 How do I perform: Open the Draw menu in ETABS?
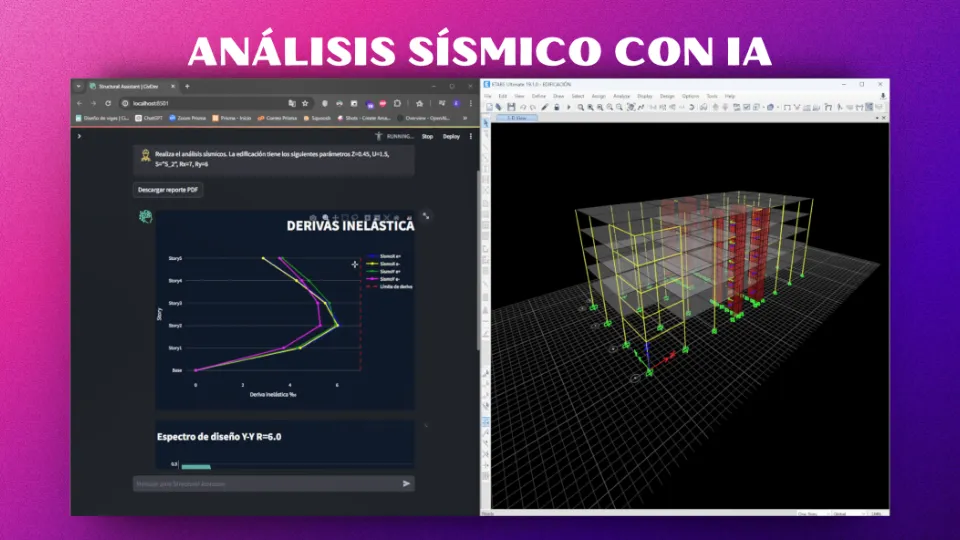[558, 96]
